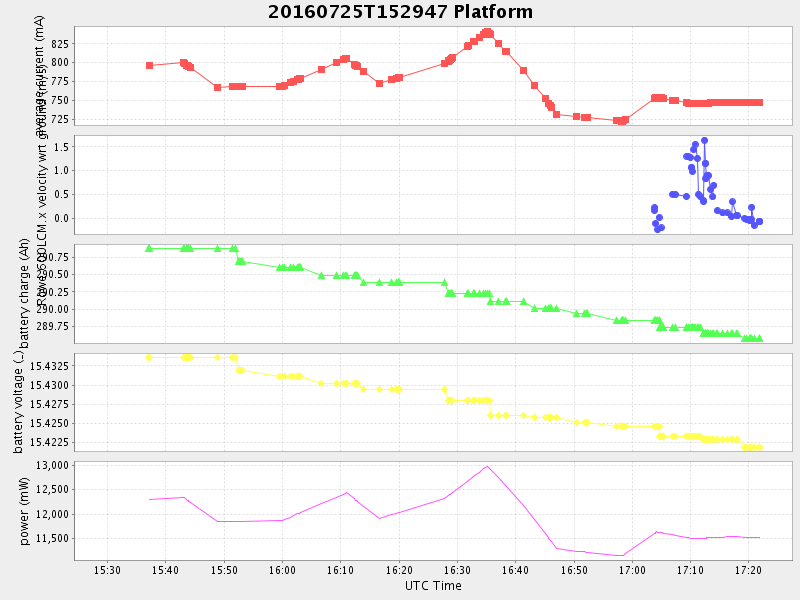Screen dimensions: 800x600
Task: Click the 15:30 time axis tick label
Action: (x=107, y=569)
